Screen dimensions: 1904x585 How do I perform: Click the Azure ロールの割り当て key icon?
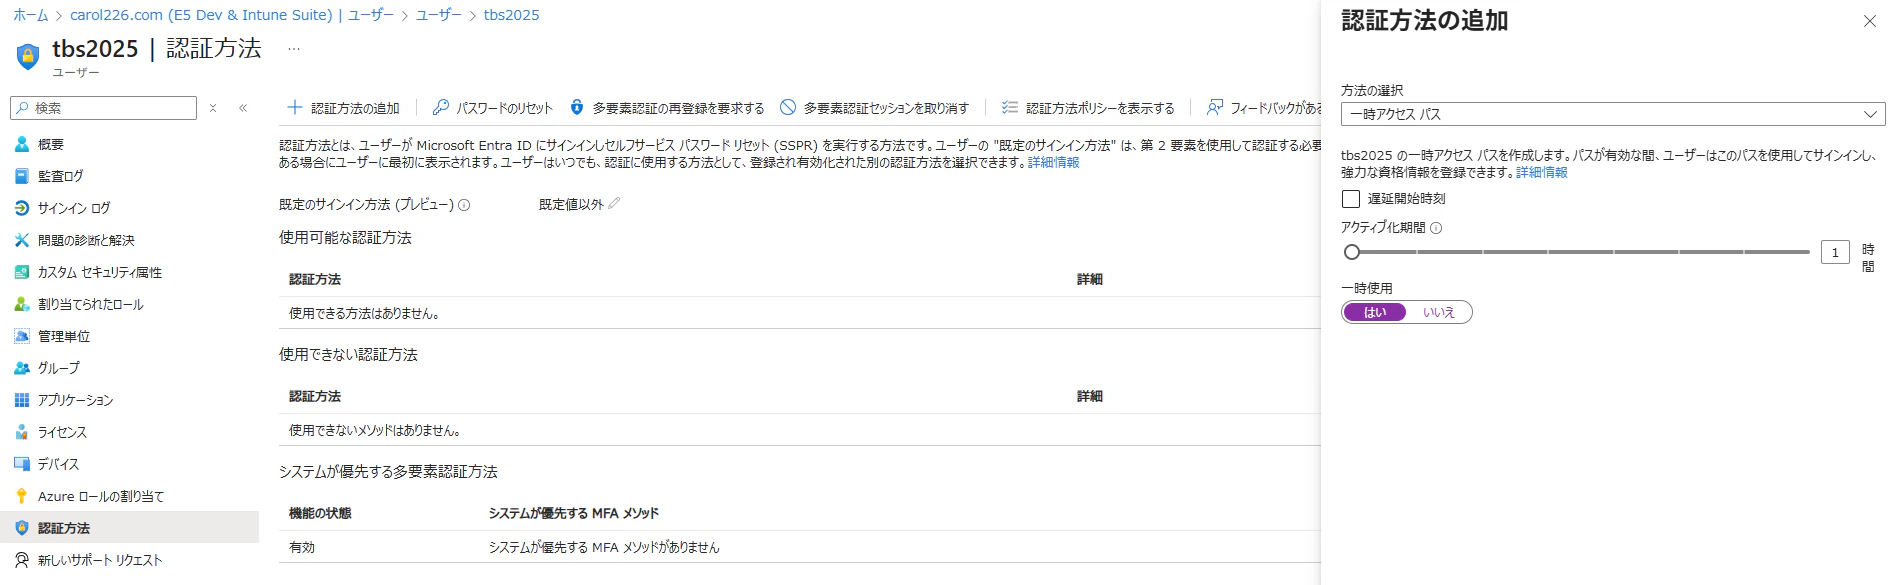[22, 496]
